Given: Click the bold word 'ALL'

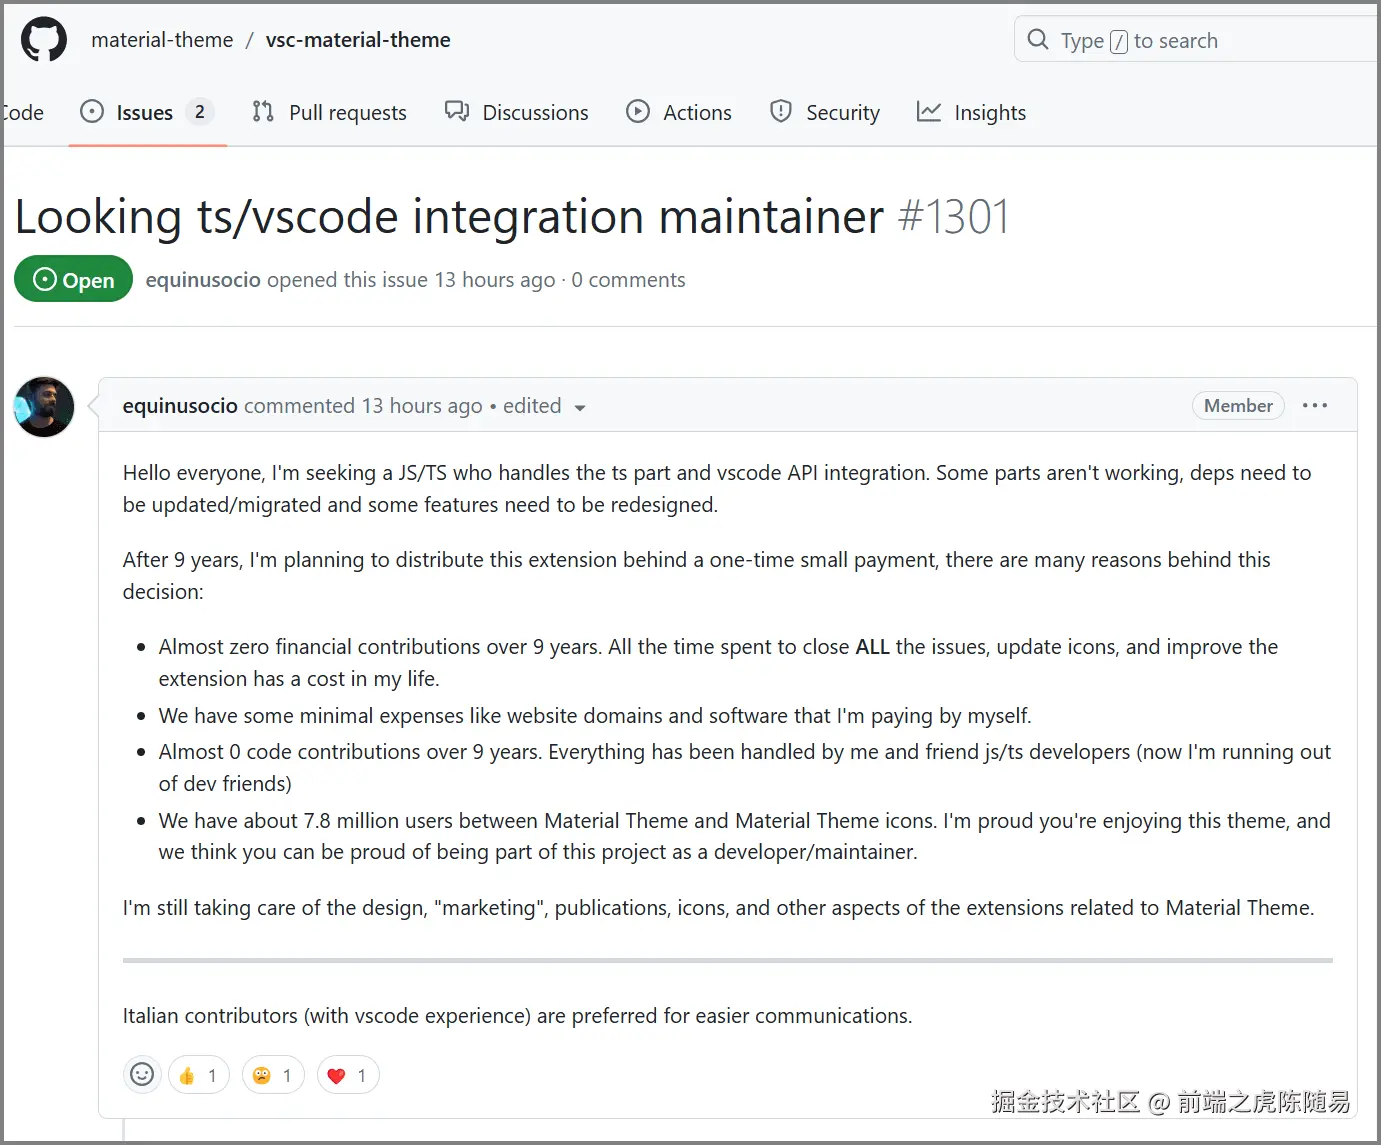Looking at the screenshot, I should (872, 647).
